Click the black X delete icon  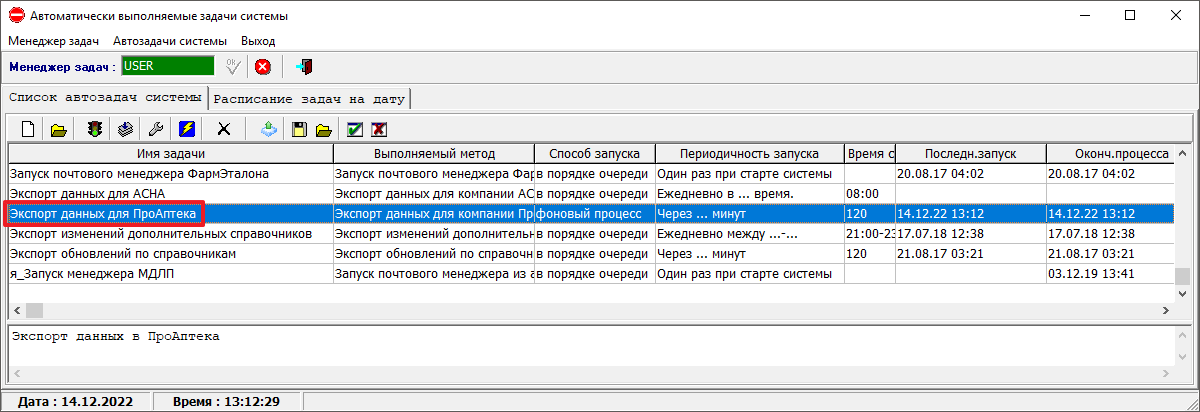click(224, 129)
